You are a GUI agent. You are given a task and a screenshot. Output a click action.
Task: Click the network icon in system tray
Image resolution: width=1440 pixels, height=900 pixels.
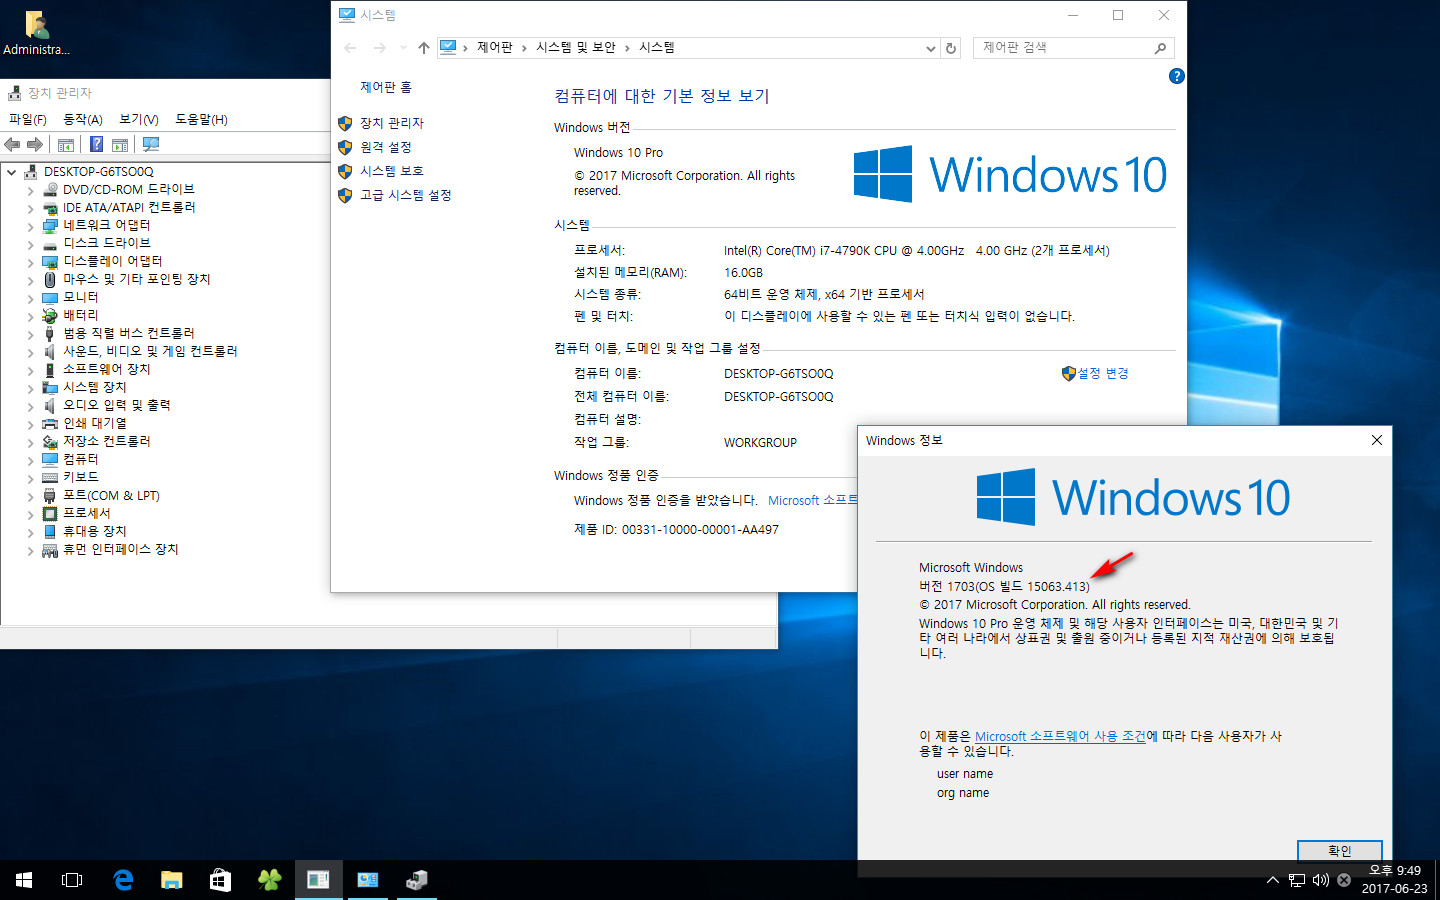(1297, 880)
